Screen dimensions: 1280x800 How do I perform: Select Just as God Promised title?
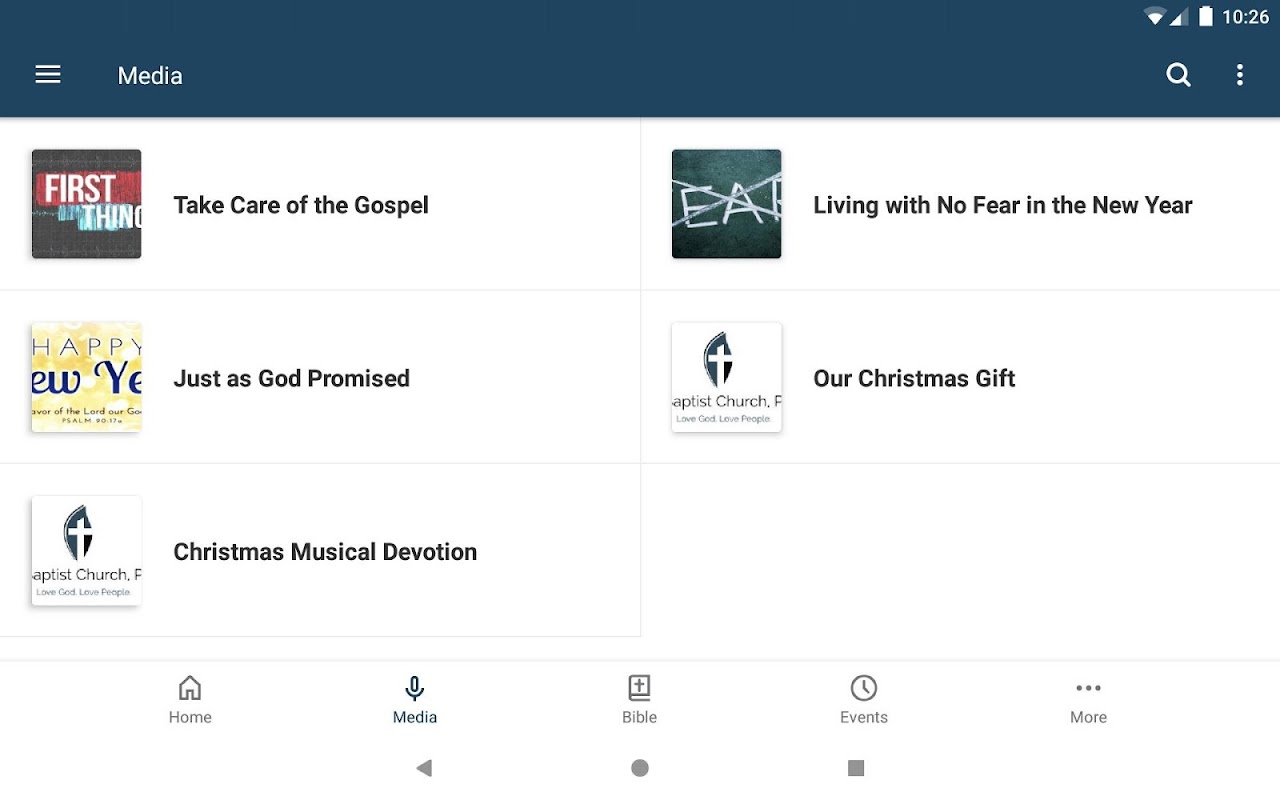pyautogui.click(x=291, y=378)
